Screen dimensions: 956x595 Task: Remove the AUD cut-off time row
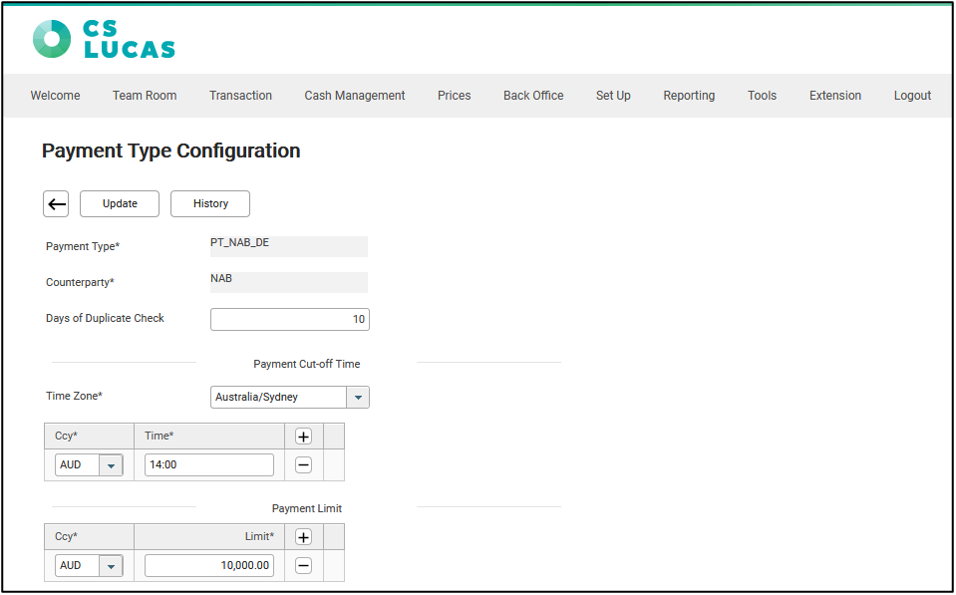(304, 465)
